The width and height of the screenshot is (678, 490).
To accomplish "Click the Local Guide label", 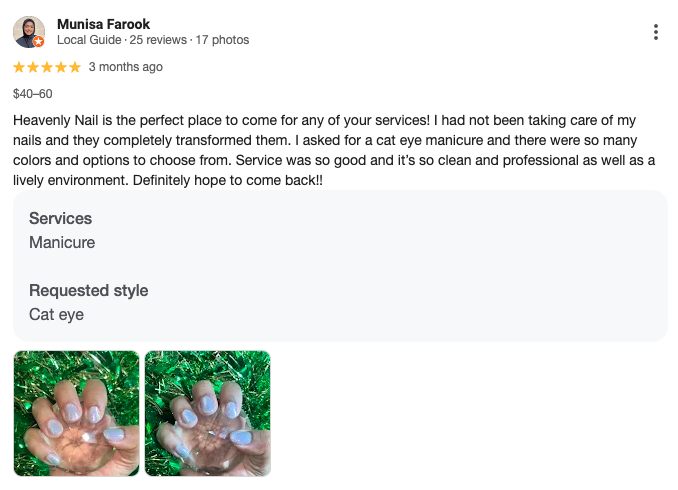I will pos(89,40).
